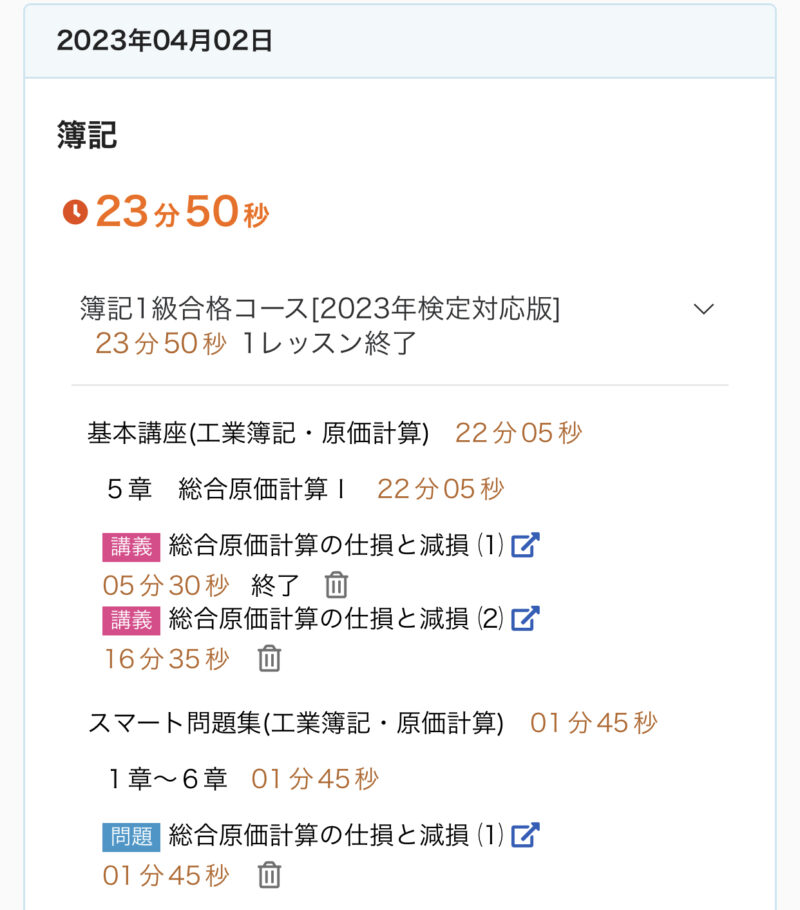Screen dimensions: 800x910
Task: Click the 簿記 subject heading
Action: [87, 136]
